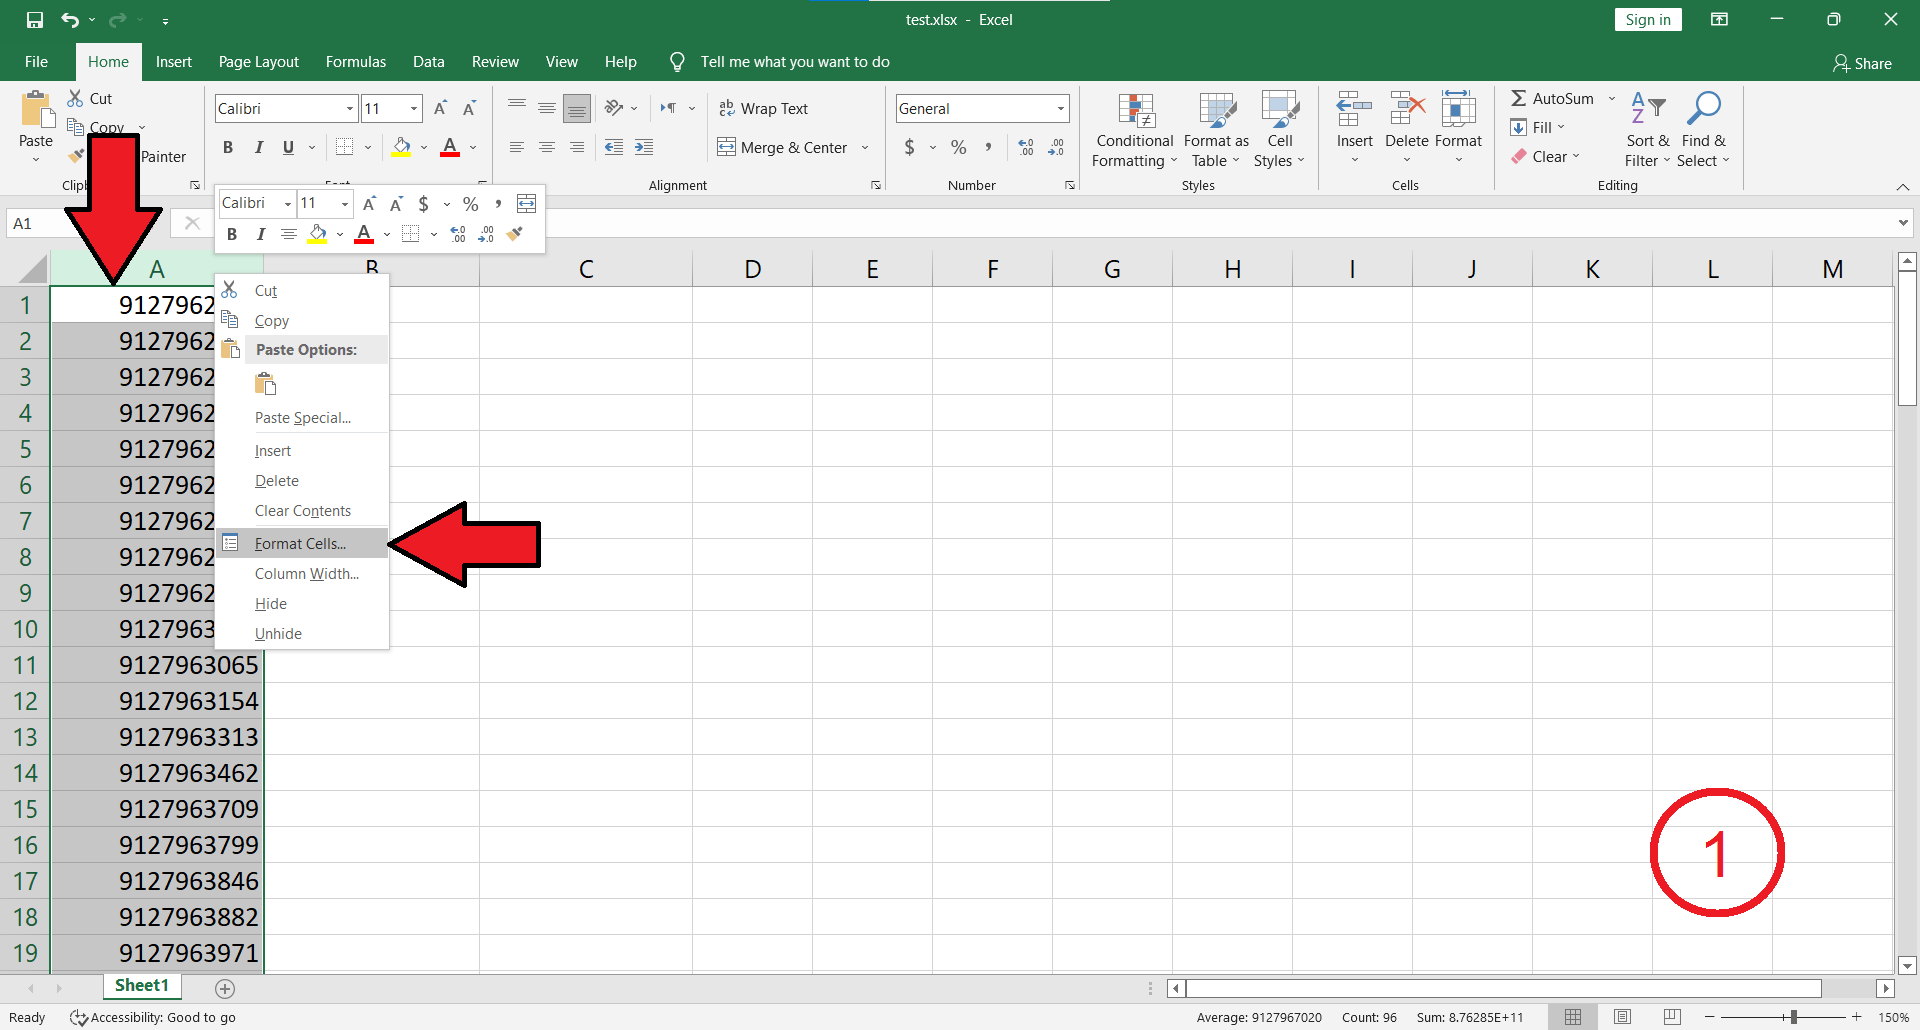Toggle Bold in the ribbon Font group
1920x1030 pixels.
click(228, 147)
